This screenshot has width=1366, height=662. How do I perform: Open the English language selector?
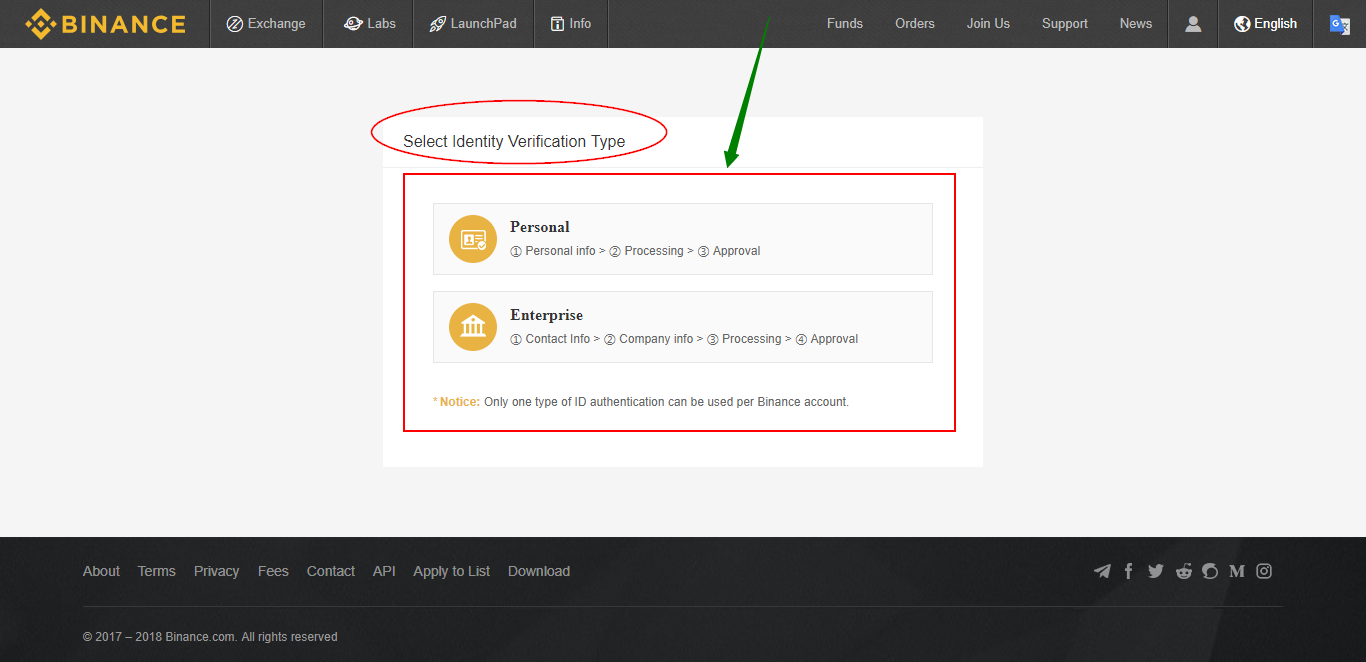click(x=1266, y=24)
